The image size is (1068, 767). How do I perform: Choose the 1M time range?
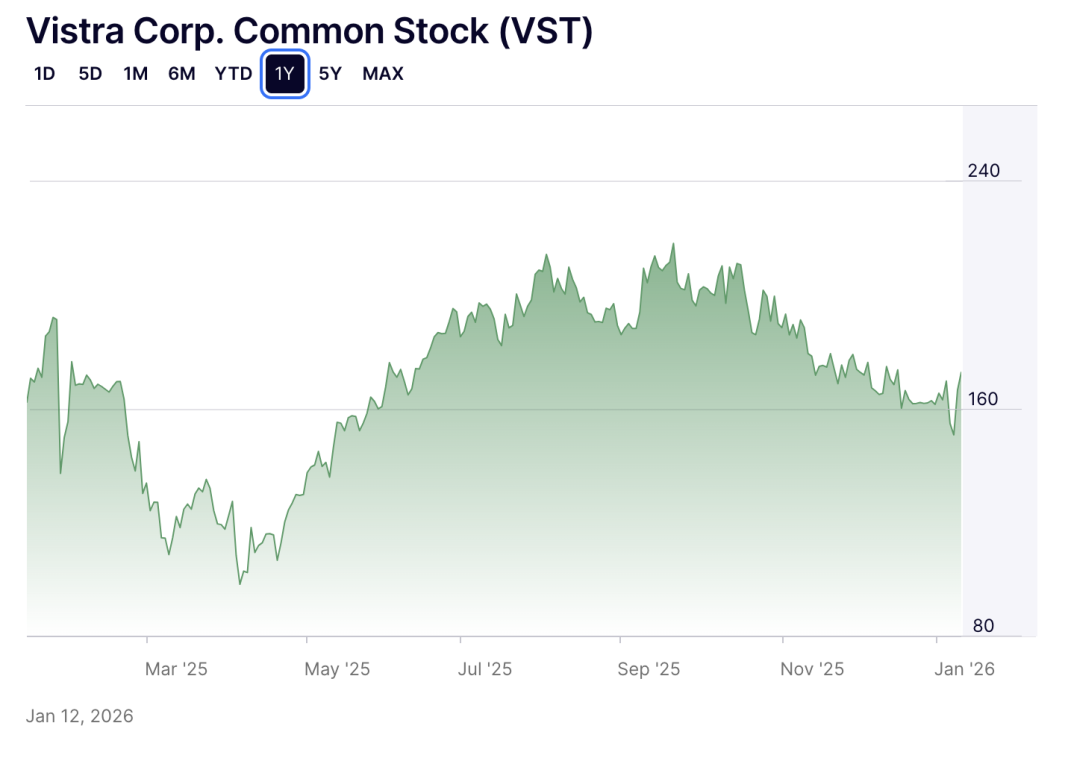136,74
